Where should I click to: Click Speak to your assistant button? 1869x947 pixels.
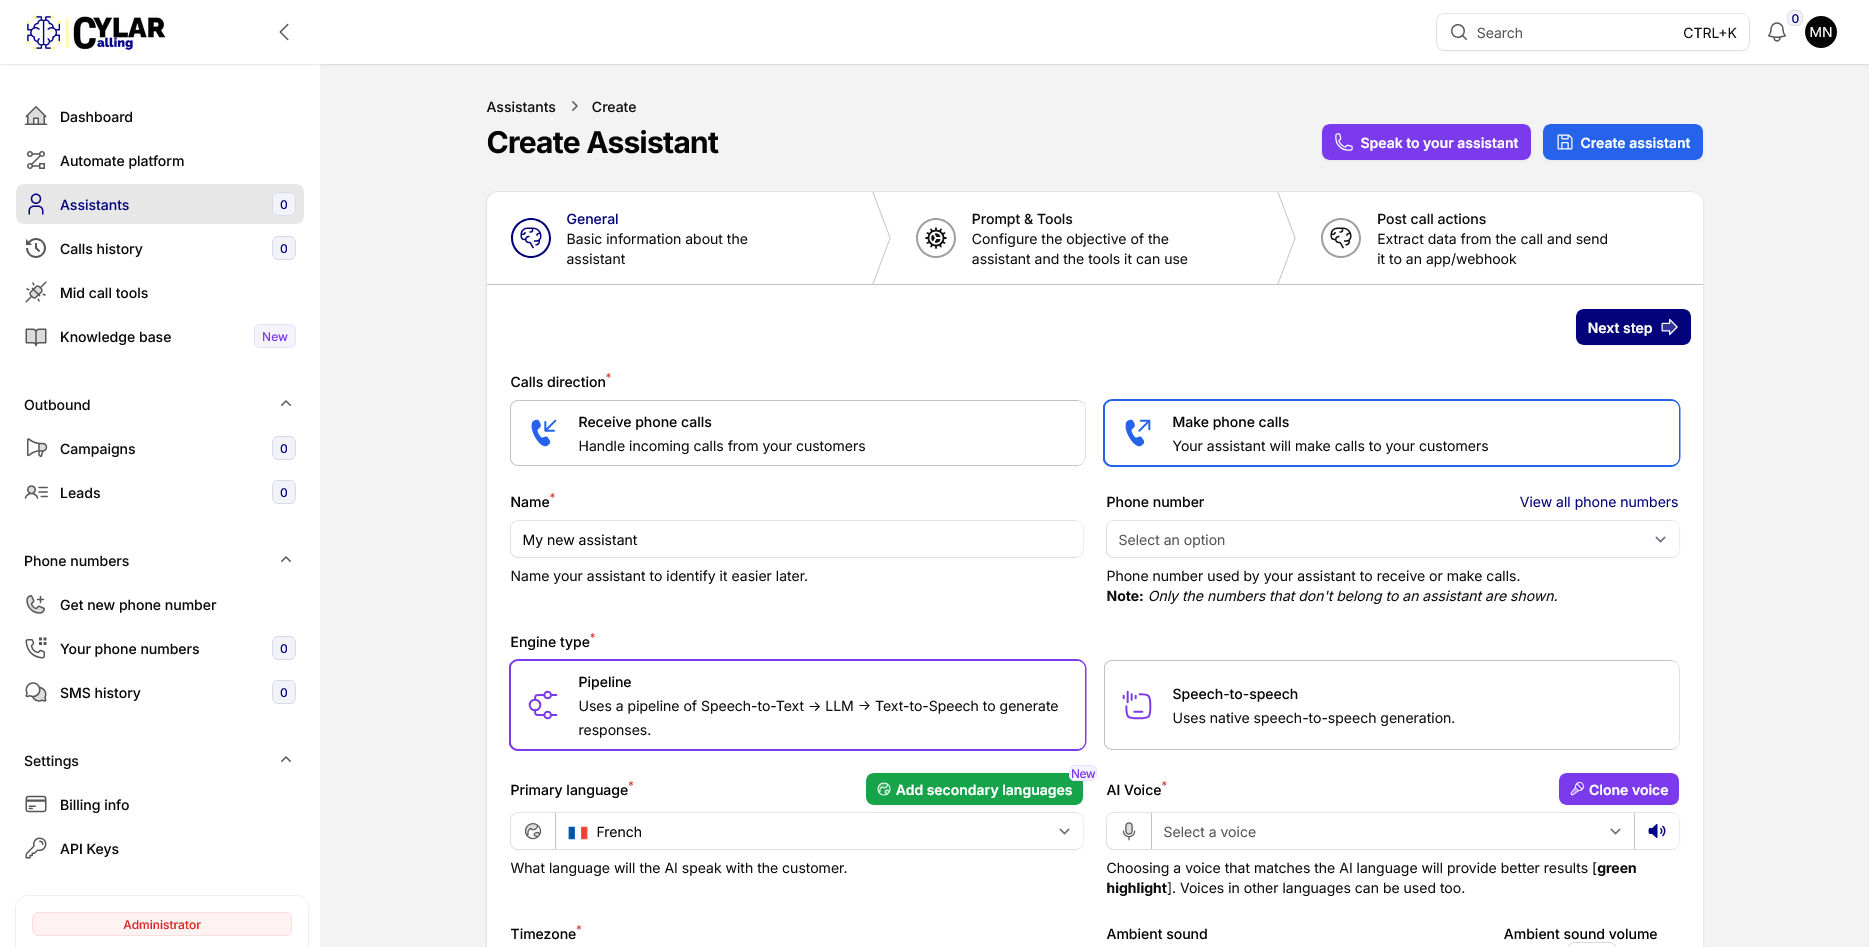tap(1426, 142)
